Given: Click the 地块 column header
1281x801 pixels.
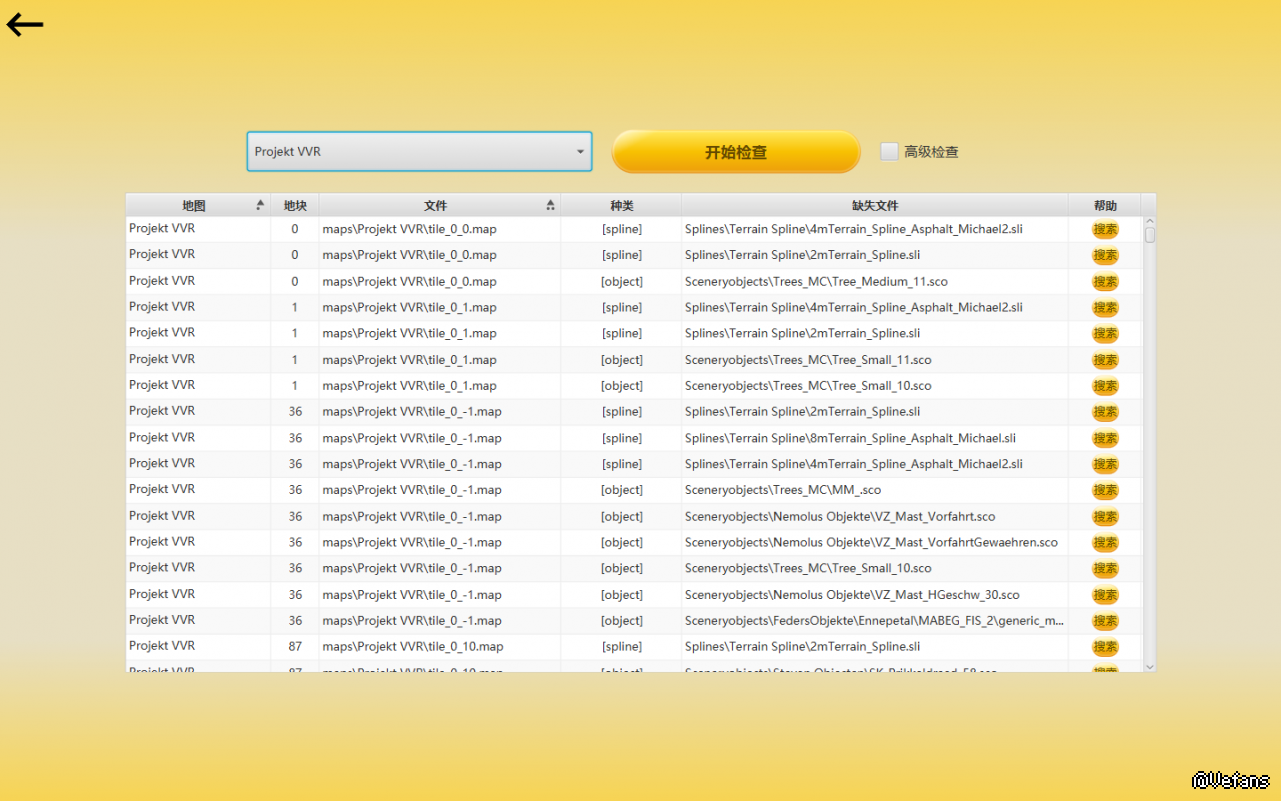Looking at the screenshot, I should [295, 205].
